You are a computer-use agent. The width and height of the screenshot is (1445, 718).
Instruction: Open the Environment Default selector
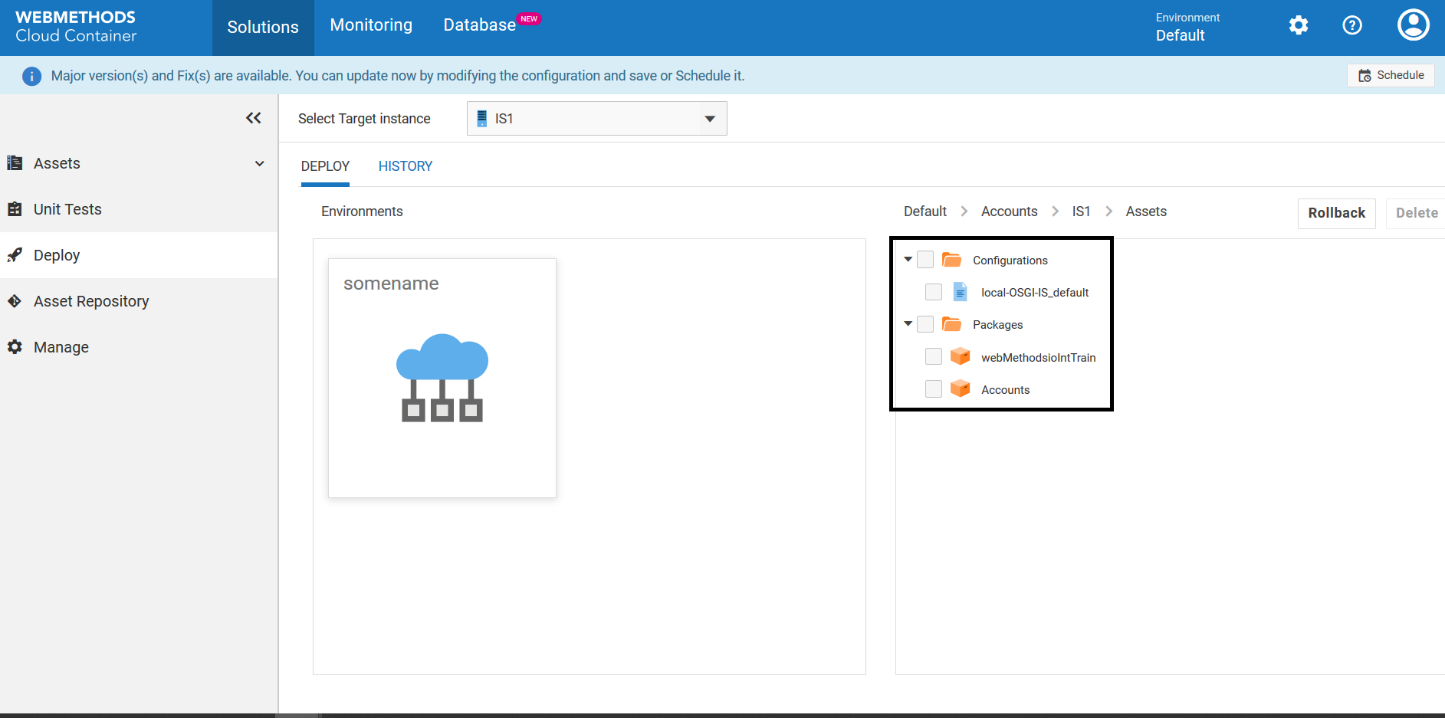click(x=1188, y=27)
